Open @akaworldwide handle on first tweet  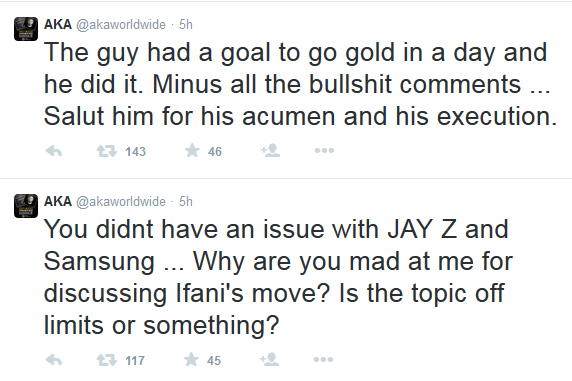121,25
